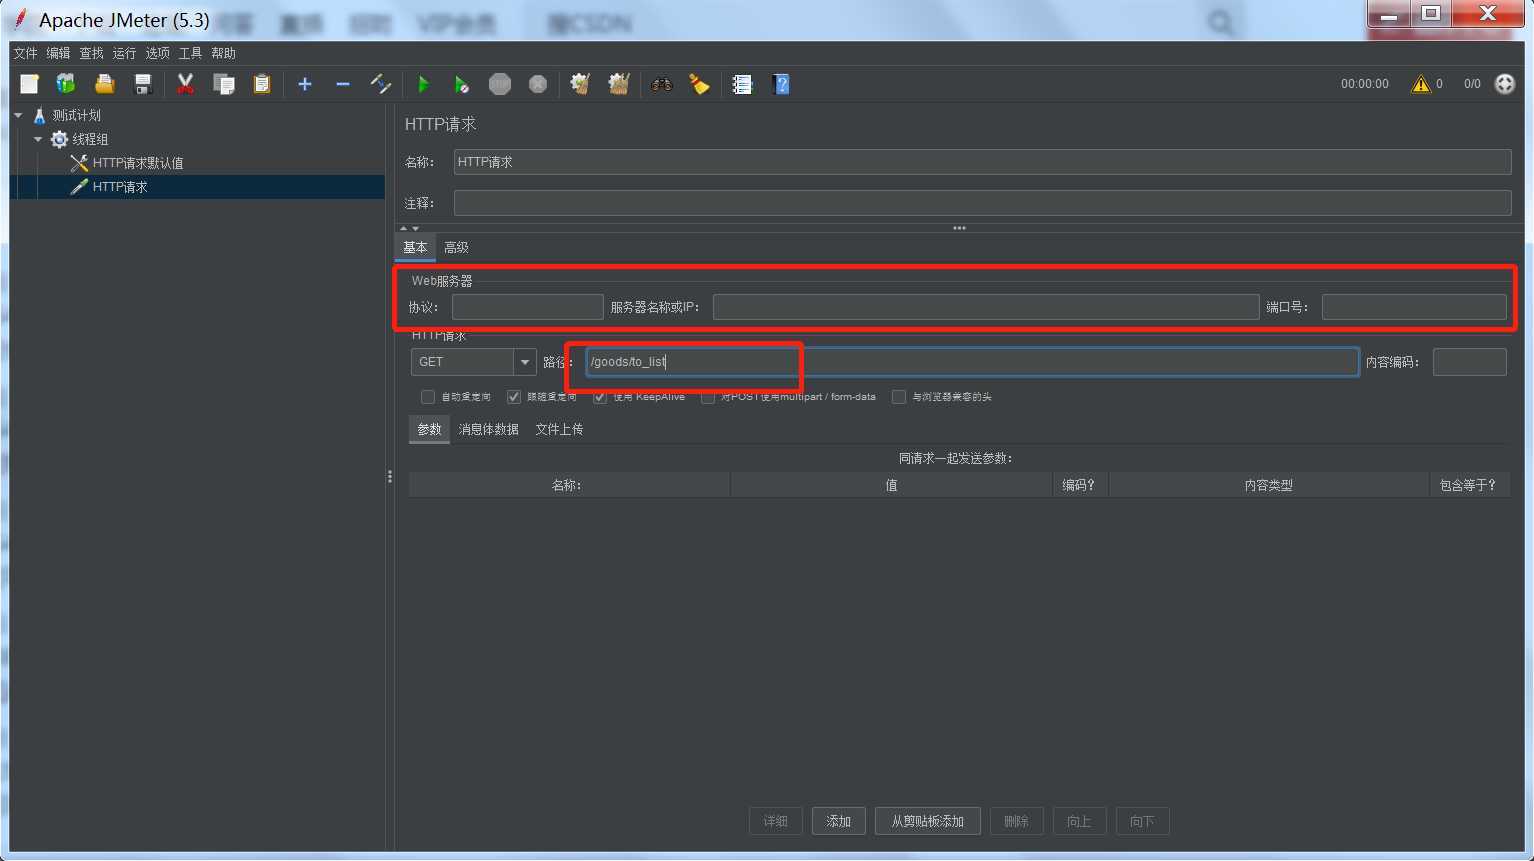Open the 编辑 menu
Screen dimensions: 1534x861
pyautogui.click(x=58, y=53)
